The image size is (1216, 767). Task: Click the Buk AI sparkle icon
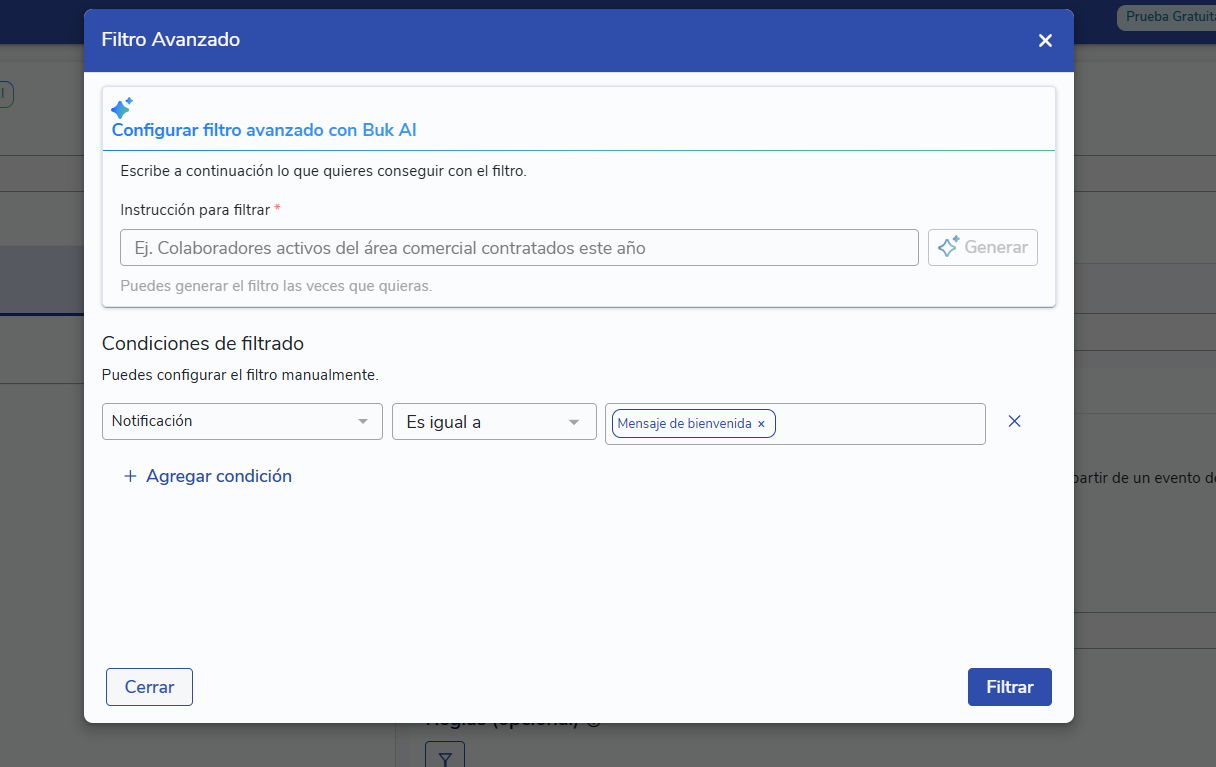coord(122,108)
